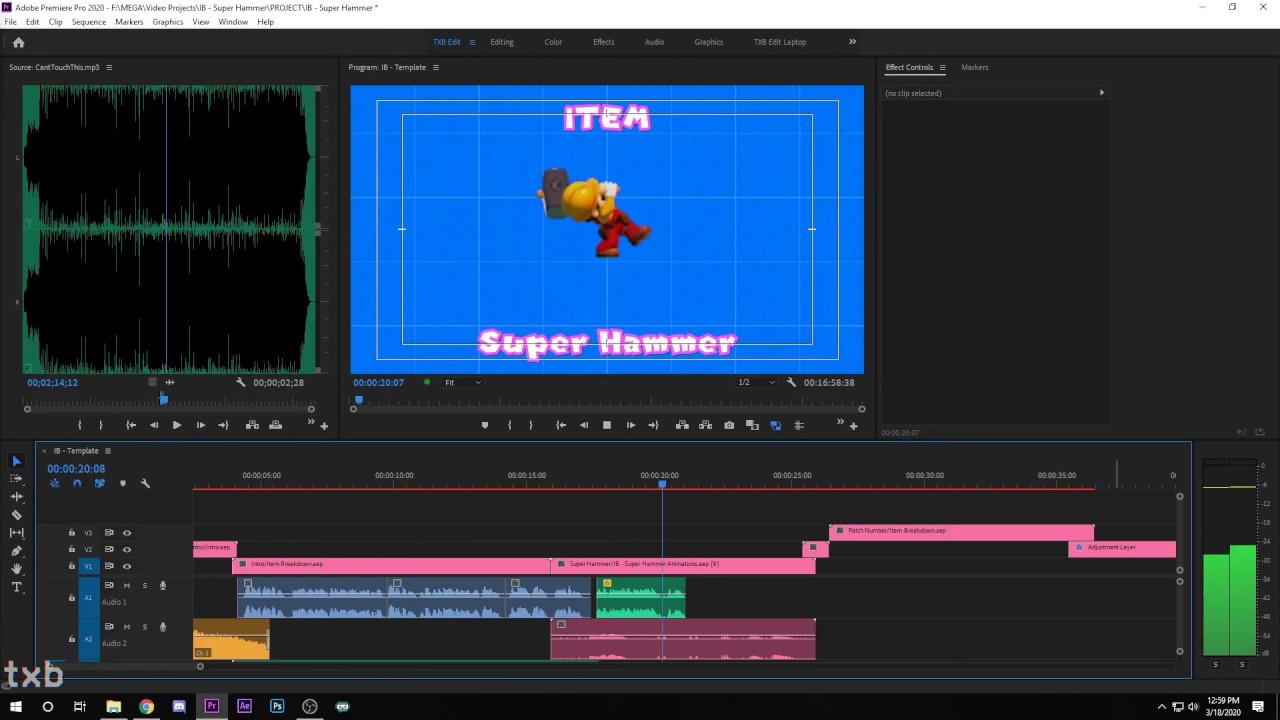This screenshot has height=720, width=1280.
Task: Open the Graphics menu
Action: (167, 21)
